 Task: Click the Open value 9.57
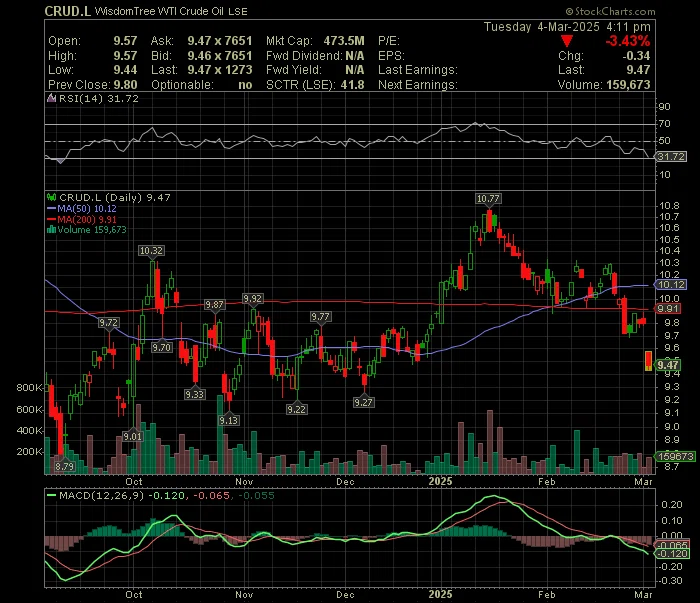[x=125, y=41]
